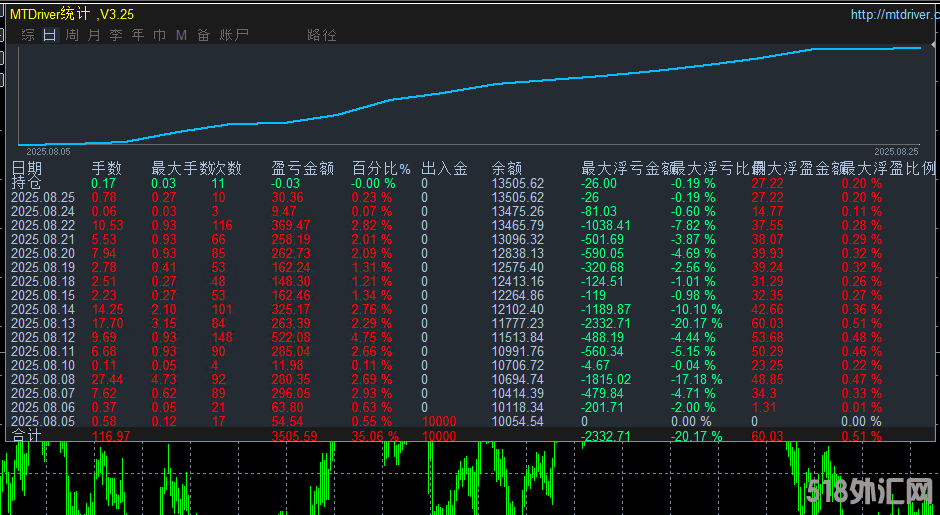Select the 季 quarterly tab

coord(116,35)
